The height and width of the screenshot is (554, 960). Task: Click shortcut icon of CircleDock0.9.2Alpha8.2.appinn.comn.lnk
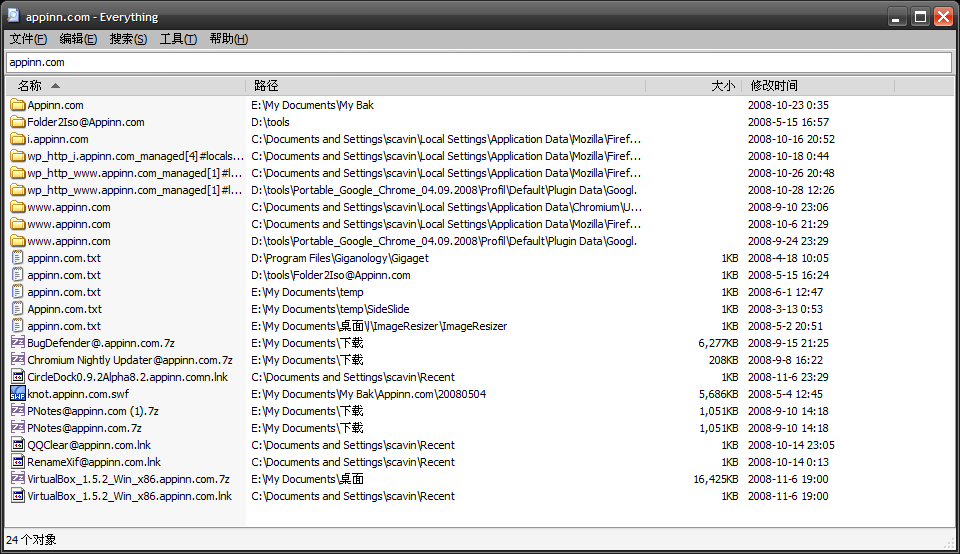pos(18,377)
